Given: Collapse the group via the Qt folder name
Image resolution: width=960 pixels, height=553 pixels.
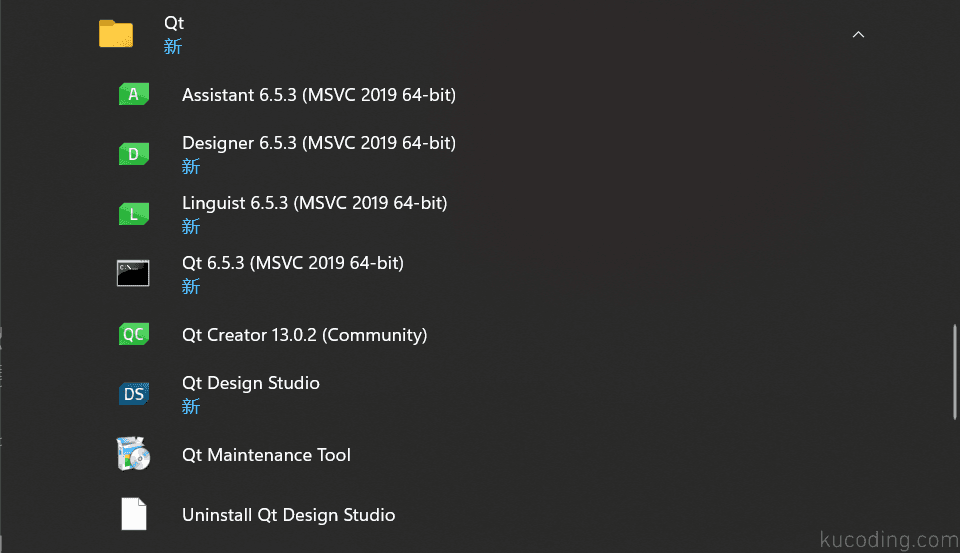Looking at the screenshot, I should point(174,23).
